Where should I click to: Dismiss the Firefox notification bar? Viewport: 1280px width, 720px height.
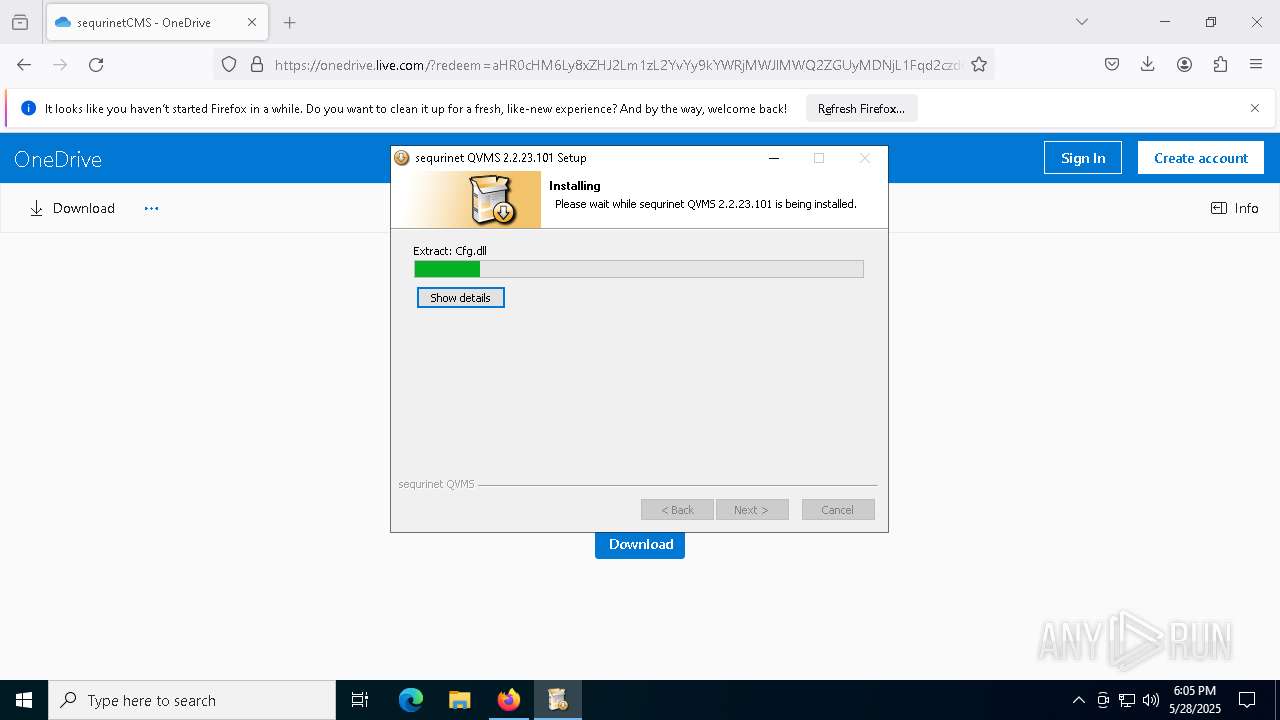click(x=1255, y=108)
